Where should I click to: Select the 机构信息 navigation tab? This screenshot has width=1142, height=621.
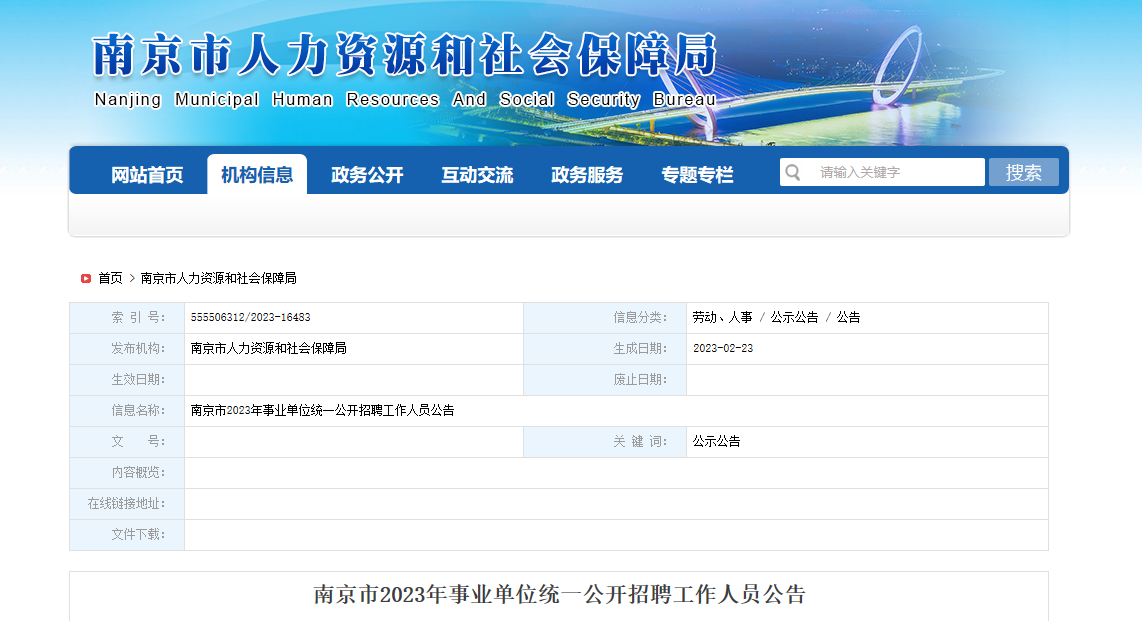click(x=257, y=175)
